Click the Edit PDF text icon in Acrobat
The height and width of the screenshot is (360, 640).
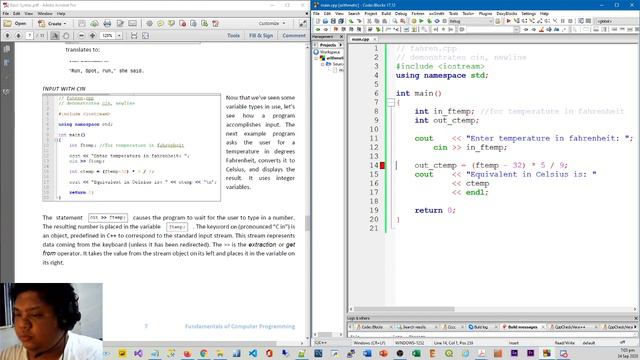[x=120, y=24]
